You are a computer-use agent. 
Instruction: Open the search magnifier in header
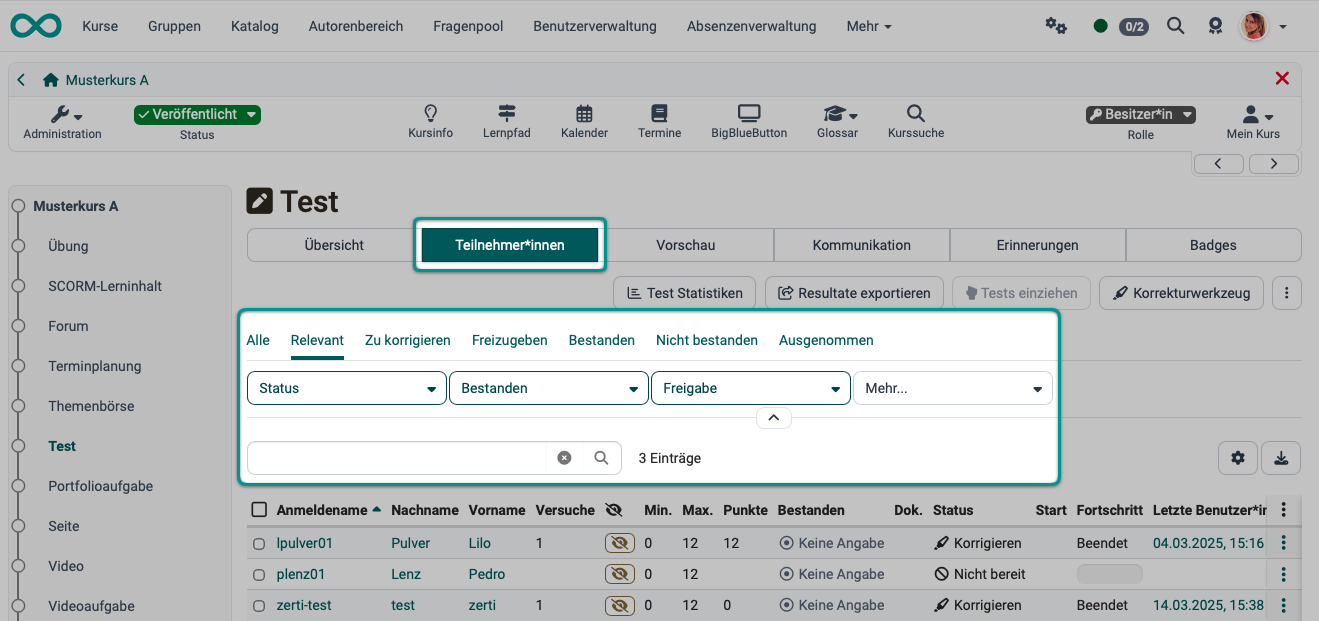coord(1176,26)
